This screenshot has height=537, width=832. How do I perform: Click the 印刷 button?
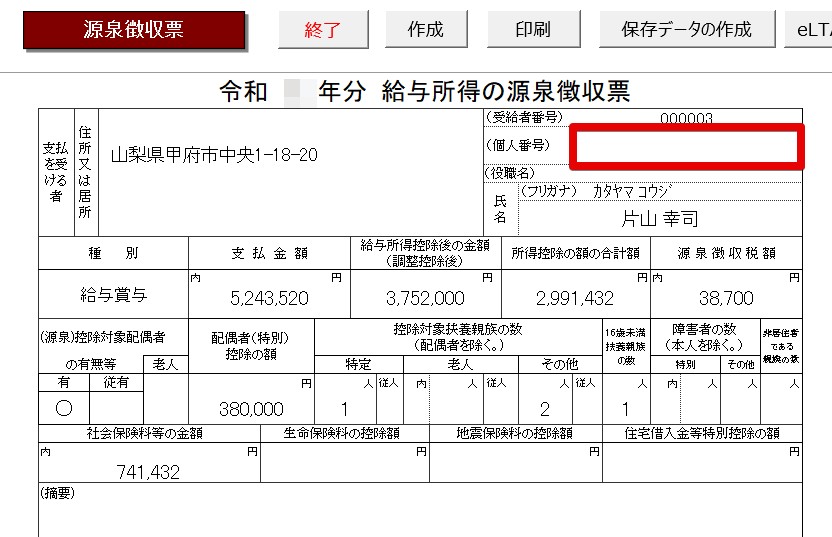[533, 29]
